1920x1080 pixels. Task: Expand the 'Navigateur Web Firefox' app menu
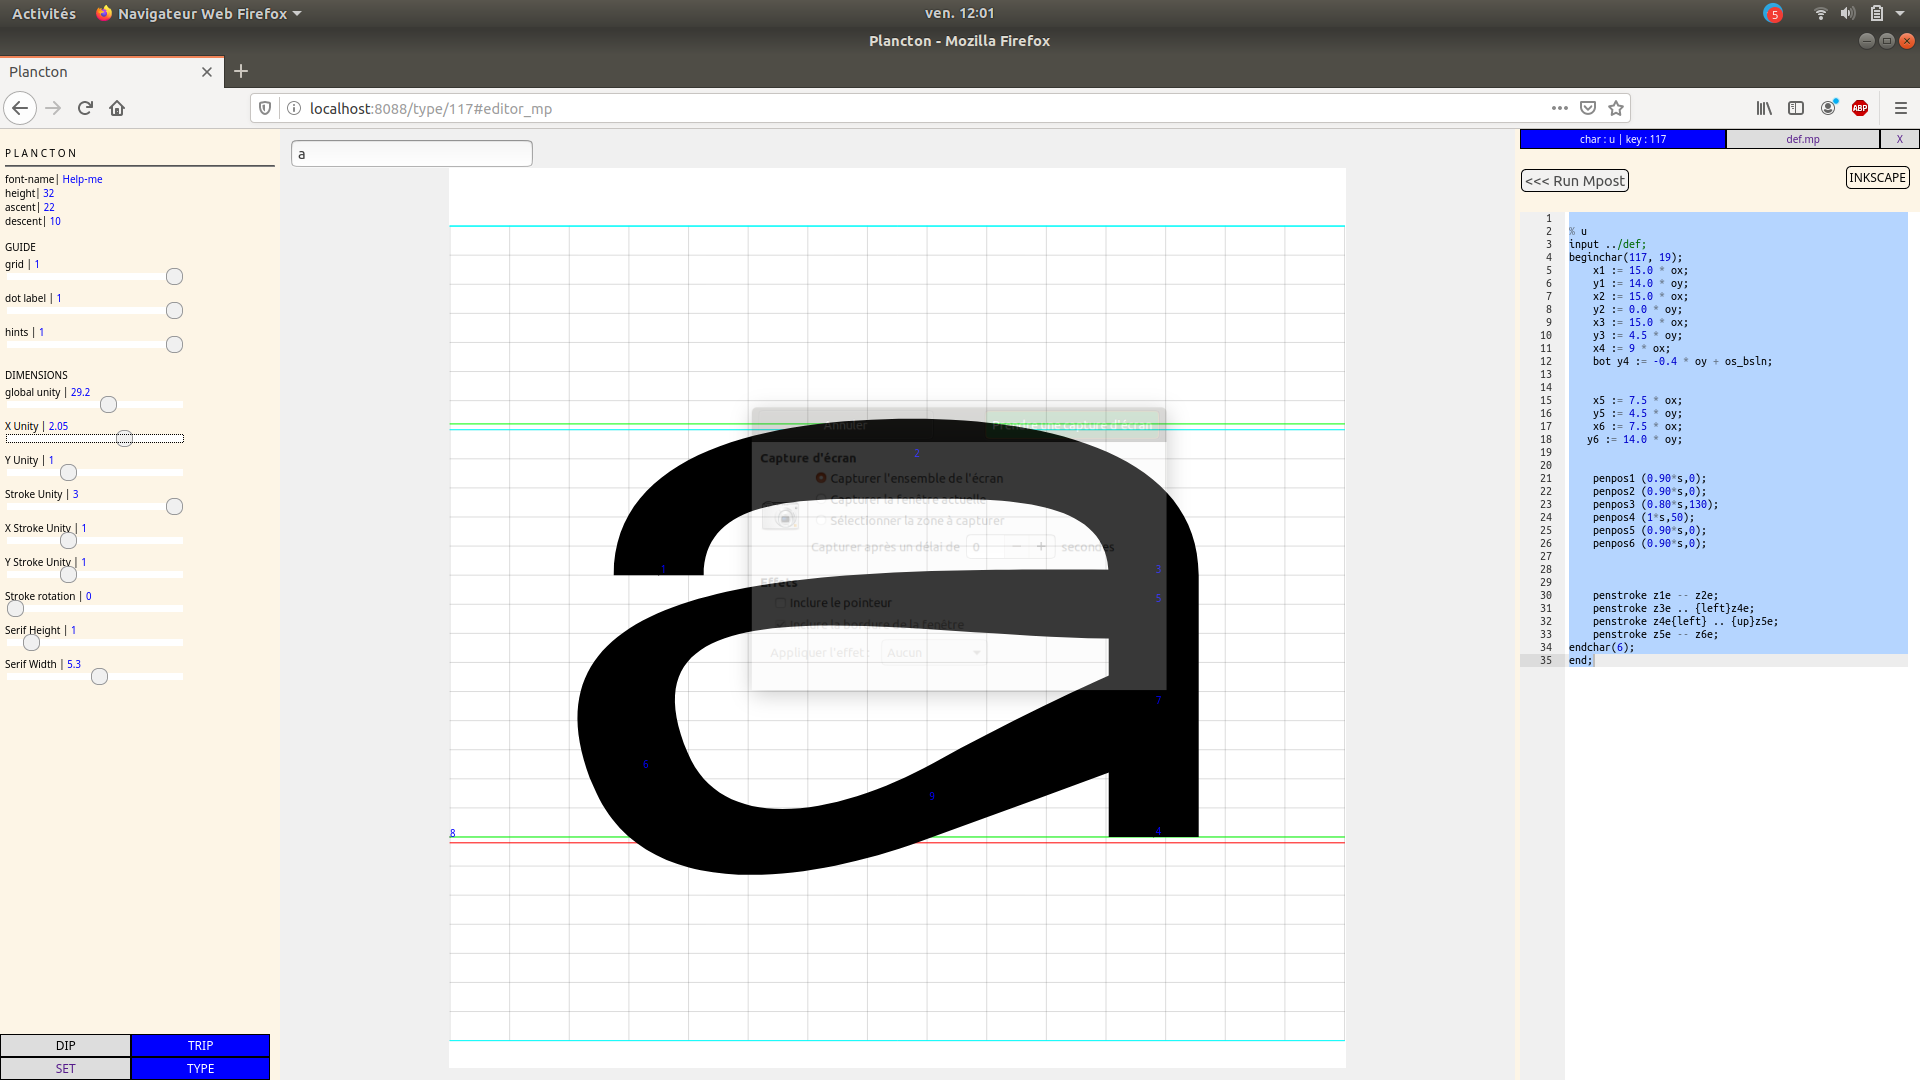click(200, 13)
